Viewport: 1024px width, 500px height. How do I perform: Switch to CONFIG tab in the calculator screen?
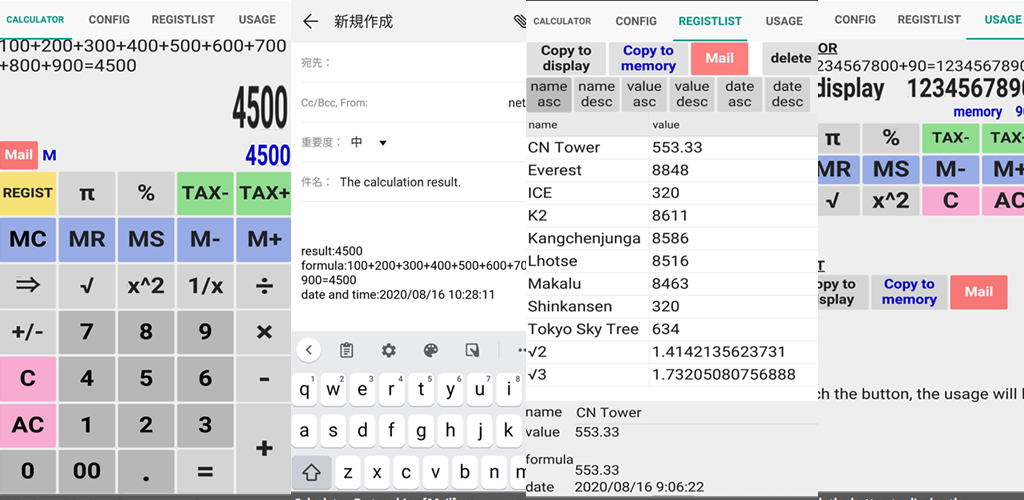pos(109,20)
